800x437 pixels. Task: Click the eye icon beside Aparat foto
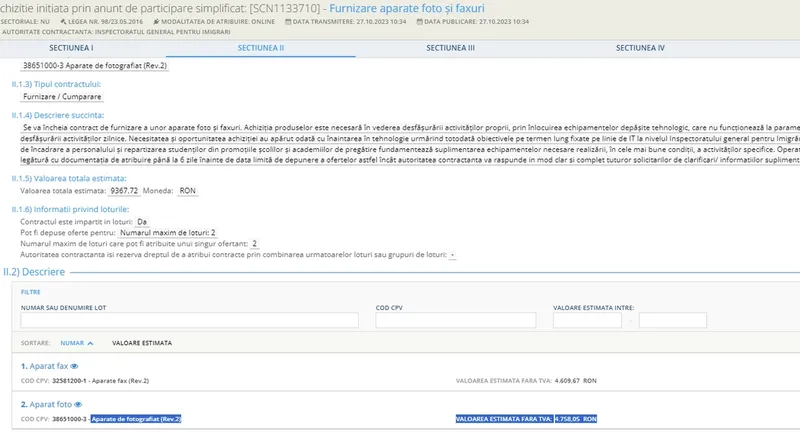78,404
